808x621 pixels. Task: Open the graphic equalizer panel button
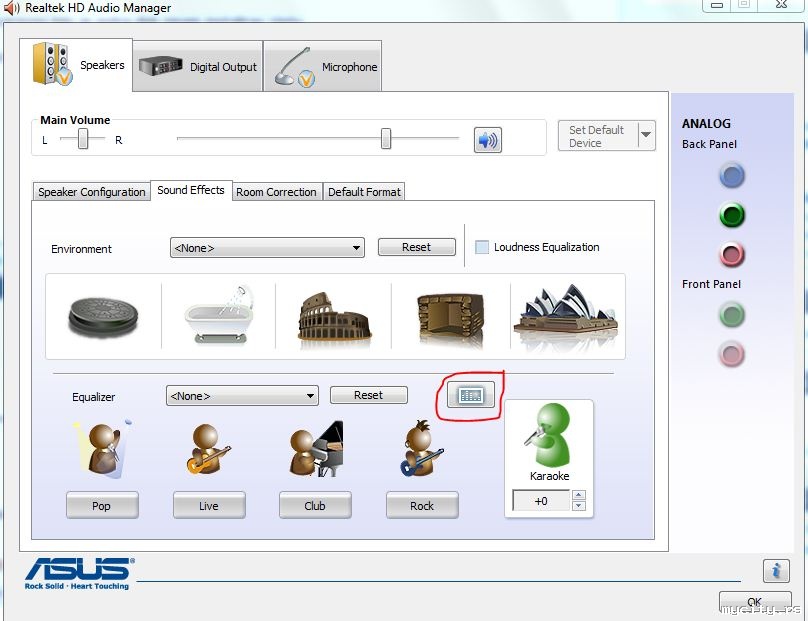click(x=470, y=395)
